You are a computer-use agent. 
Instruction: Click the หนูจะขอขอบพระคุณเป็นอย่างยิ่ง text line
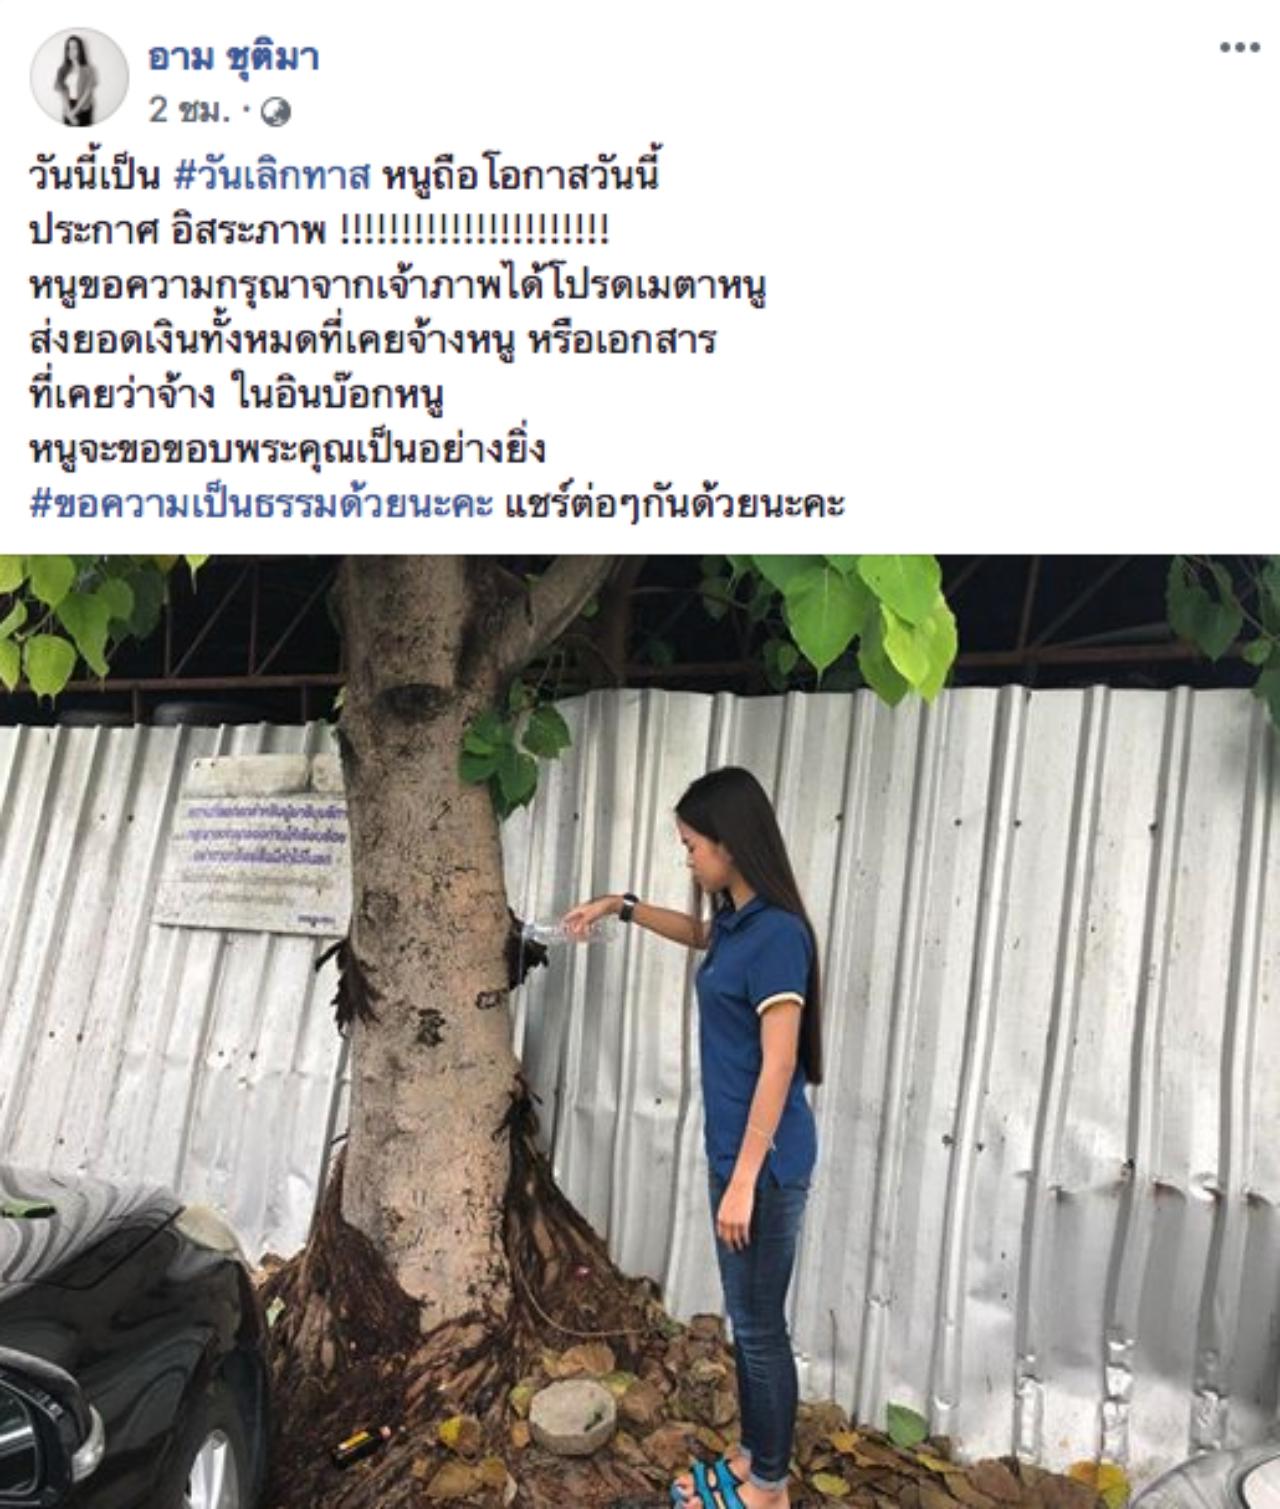click(x=286, y=449)
